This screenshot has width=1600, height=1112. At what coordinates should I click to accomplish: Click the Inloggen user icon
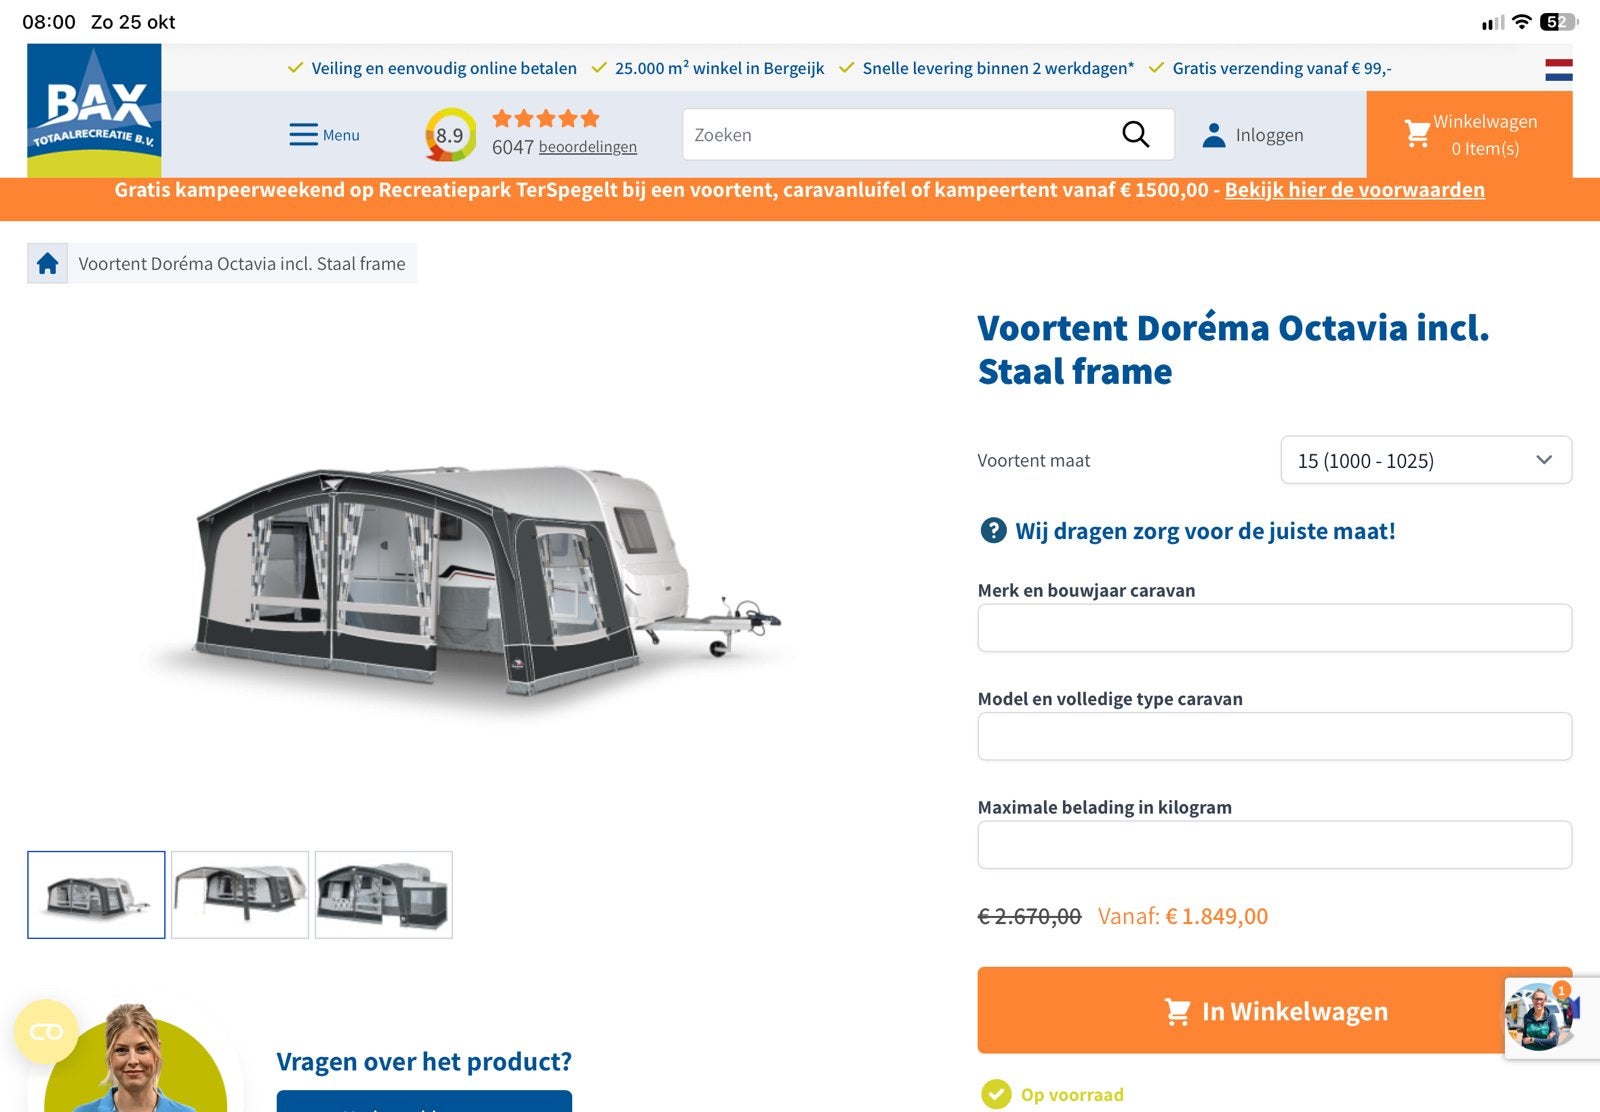(x=1214, y=135)
